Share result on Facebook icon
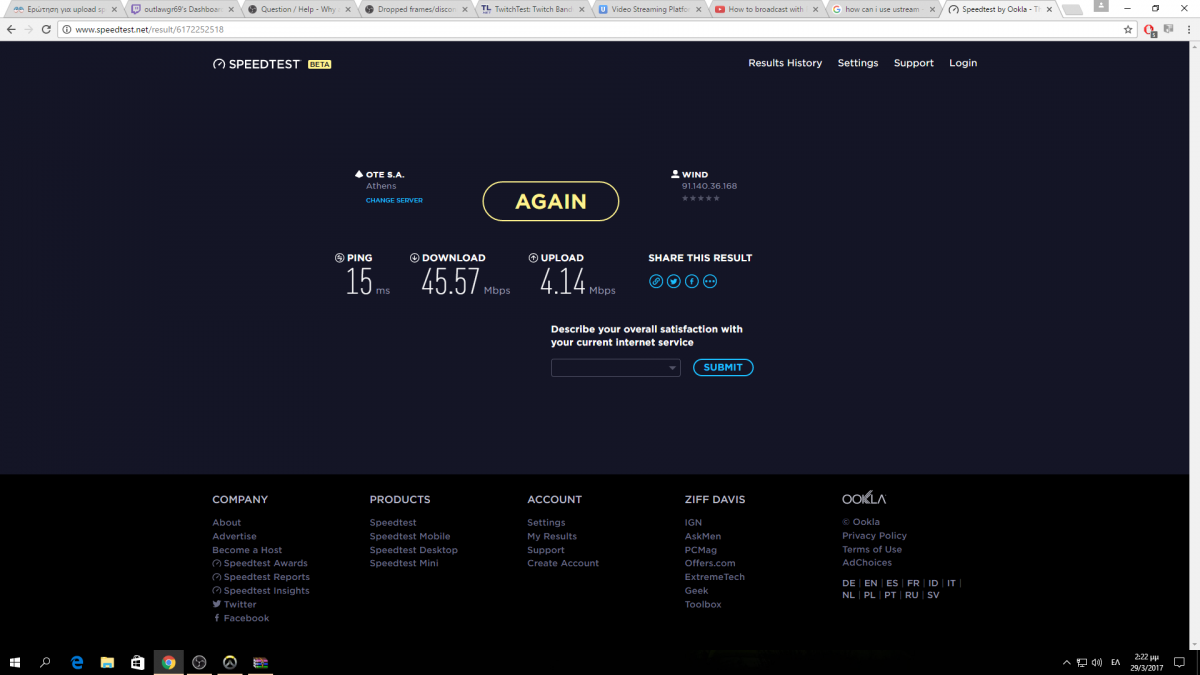The height and width of the screenshot is (675, 1200). [x=692, y=281]
